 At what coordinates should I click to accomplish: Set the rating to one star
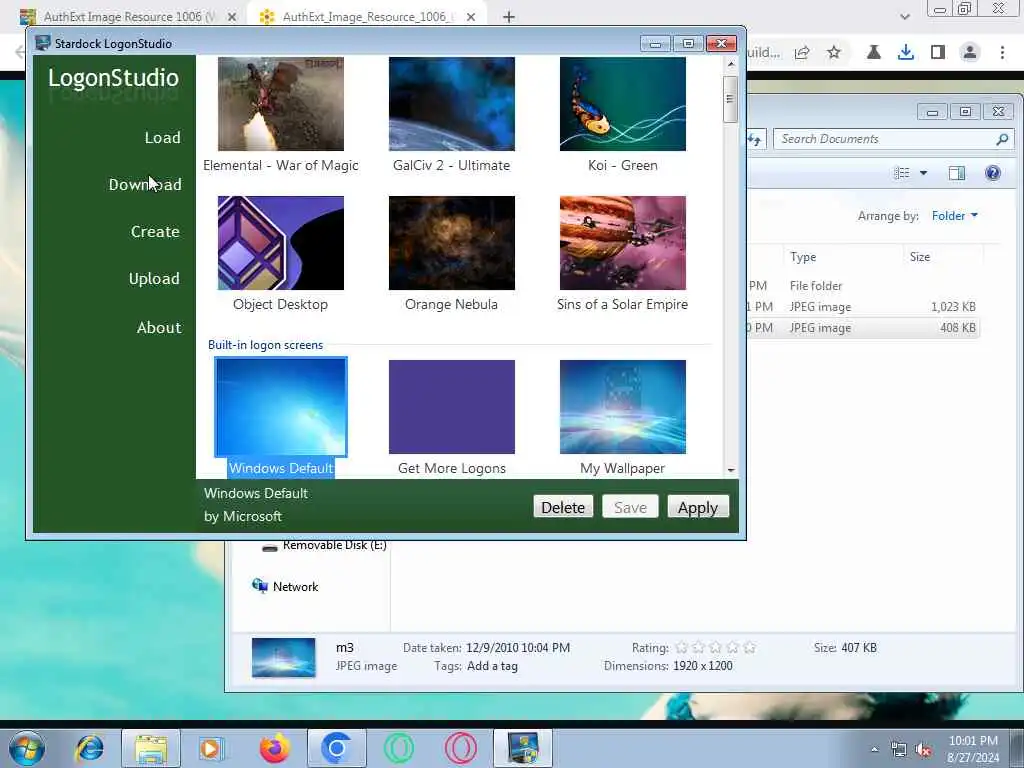(x=682, y=648)
